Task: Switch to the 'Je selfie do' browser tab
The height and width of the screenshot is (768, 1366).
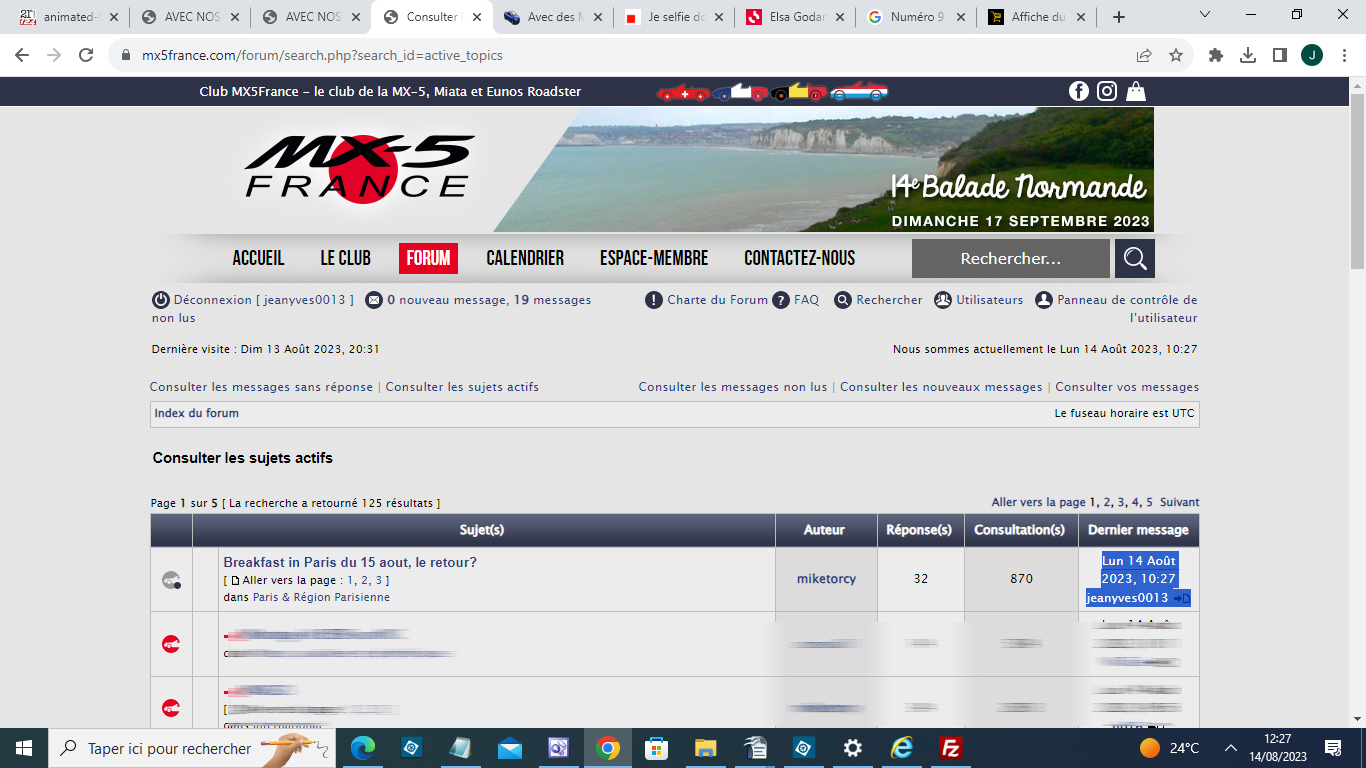Action: [x=673, y=17]
